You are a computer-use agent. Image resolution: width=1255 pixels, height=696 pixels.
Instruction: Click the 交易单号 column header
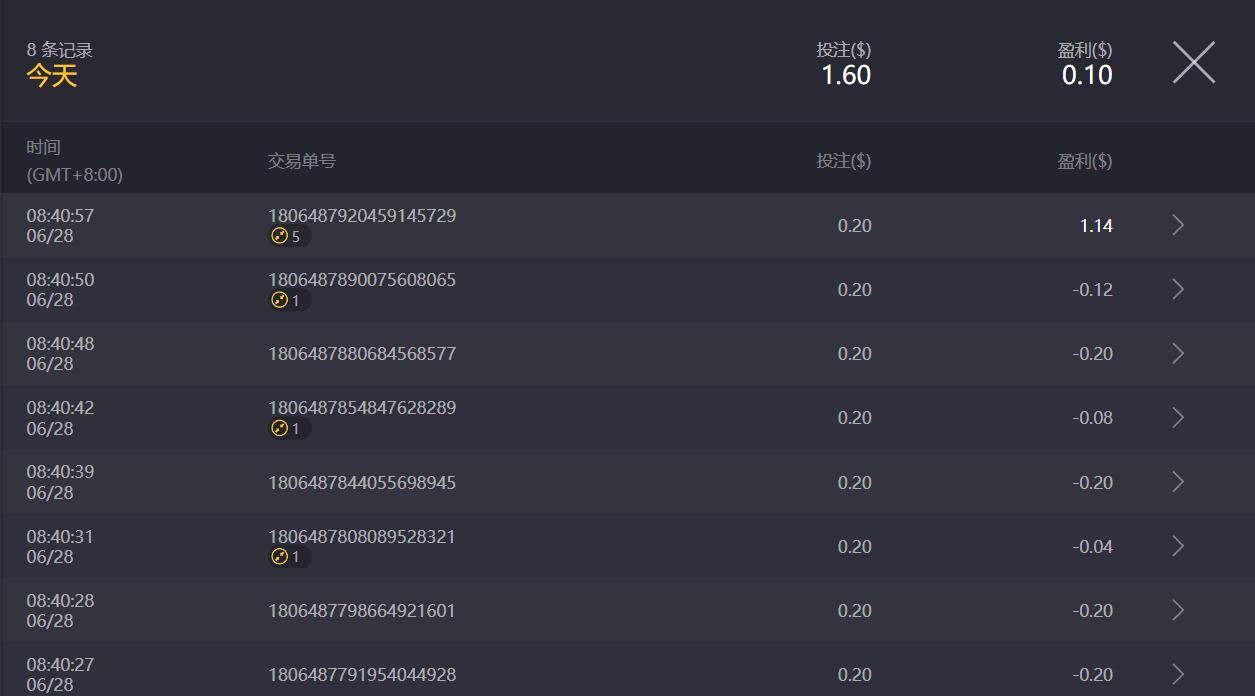(x=302, y=161)
